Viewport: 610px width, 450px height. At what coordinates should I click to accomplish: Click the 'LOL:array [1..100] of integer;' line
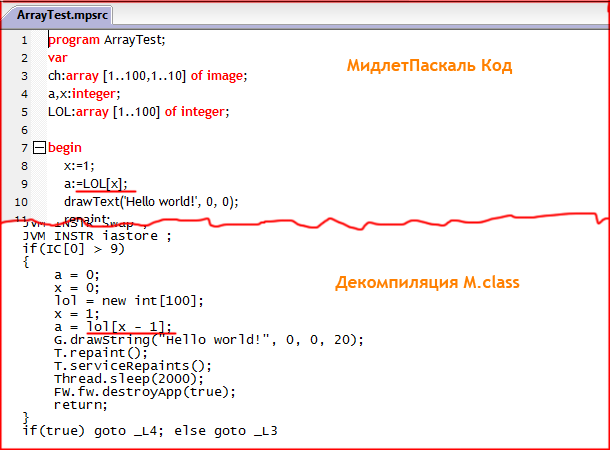138,112
